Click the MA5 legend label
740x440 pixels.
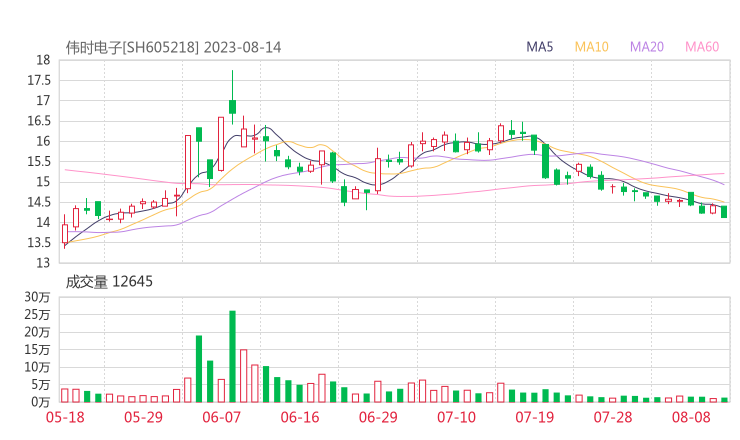pos(539,47)
